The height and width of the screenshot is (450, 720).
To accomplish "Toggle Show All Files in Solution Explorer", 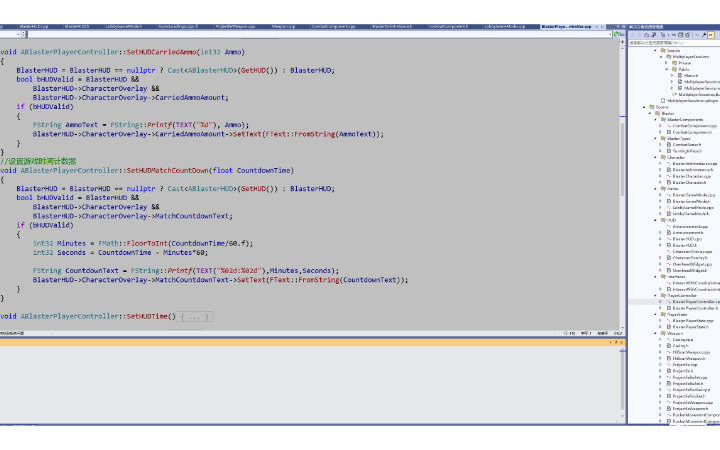I will pos(687,35).
